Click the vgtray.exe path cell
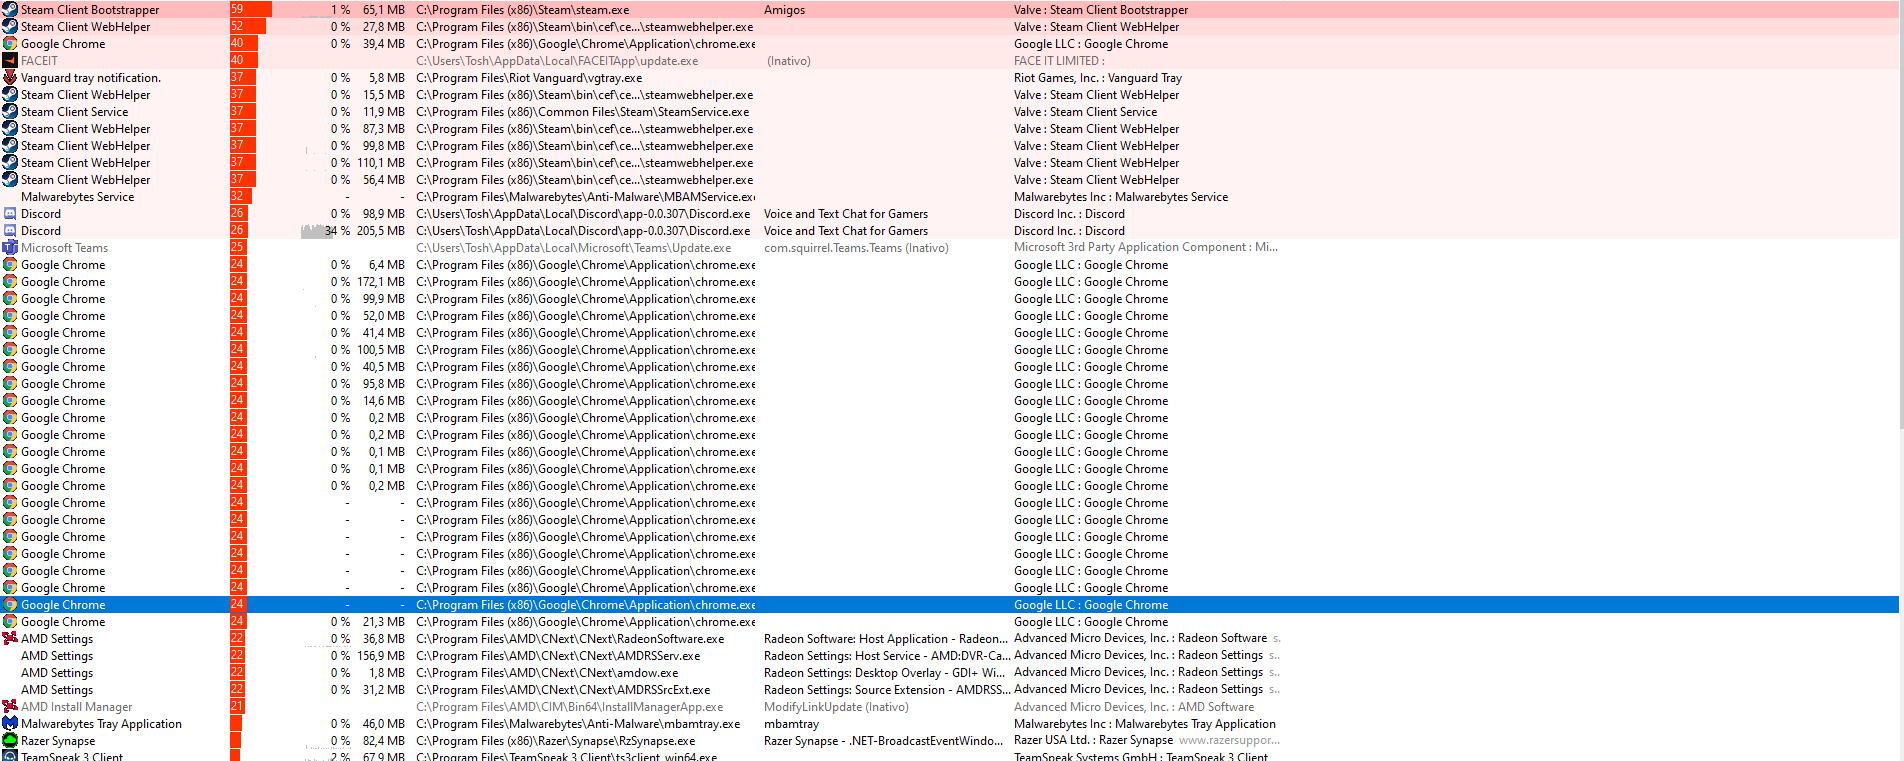Screen dimensions: 1904x761 [529, 78]
